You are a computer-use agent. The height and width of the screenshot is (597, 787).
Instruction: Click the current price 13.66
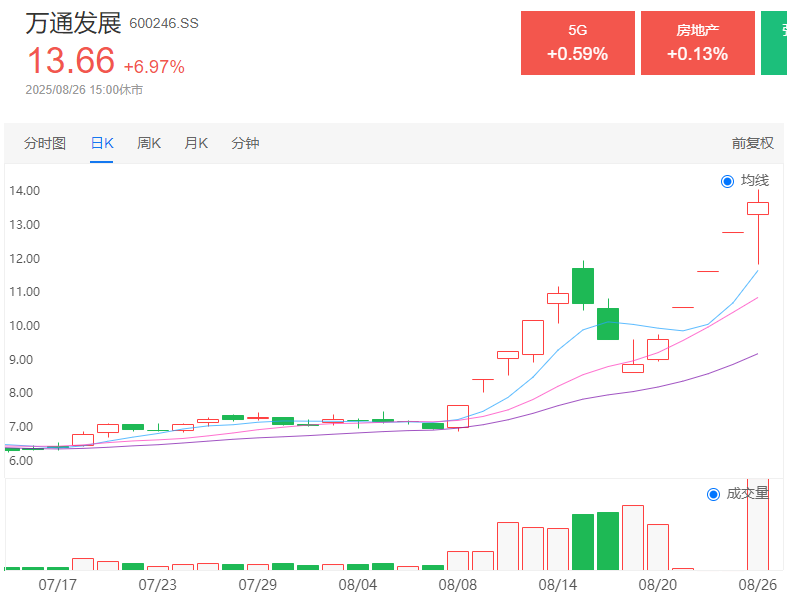pos(71,61)
